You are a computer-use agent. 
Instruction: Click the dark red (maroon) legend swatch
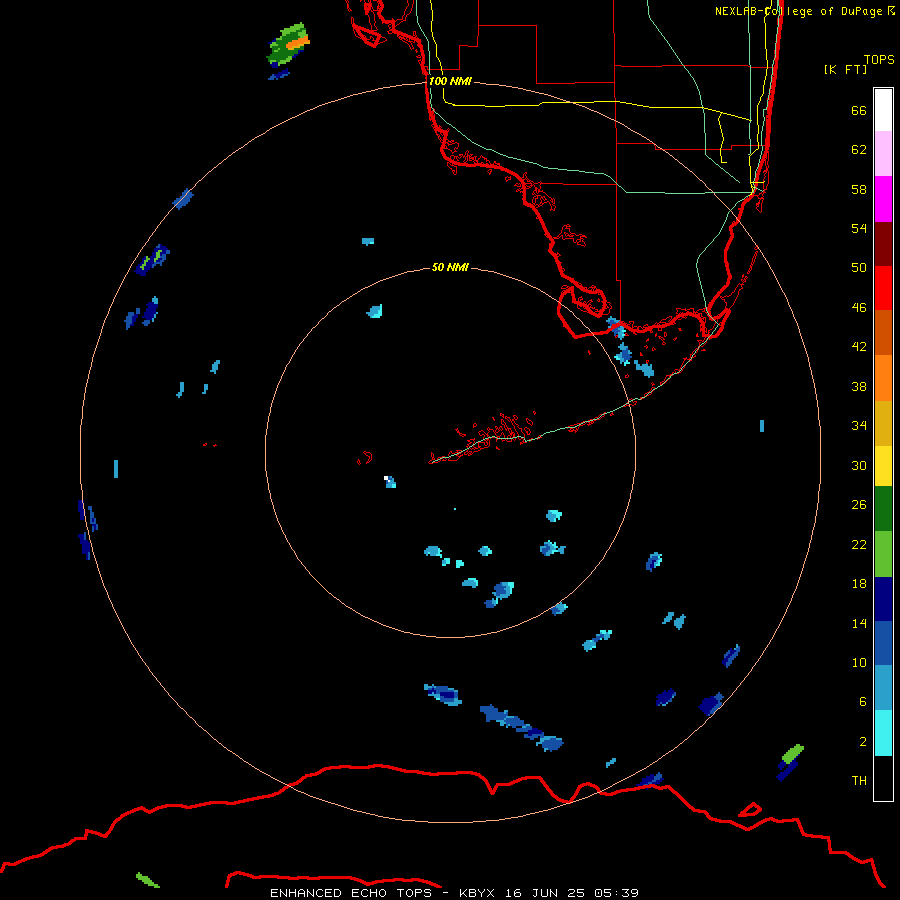pyautogui.click(x=883, y=244)
